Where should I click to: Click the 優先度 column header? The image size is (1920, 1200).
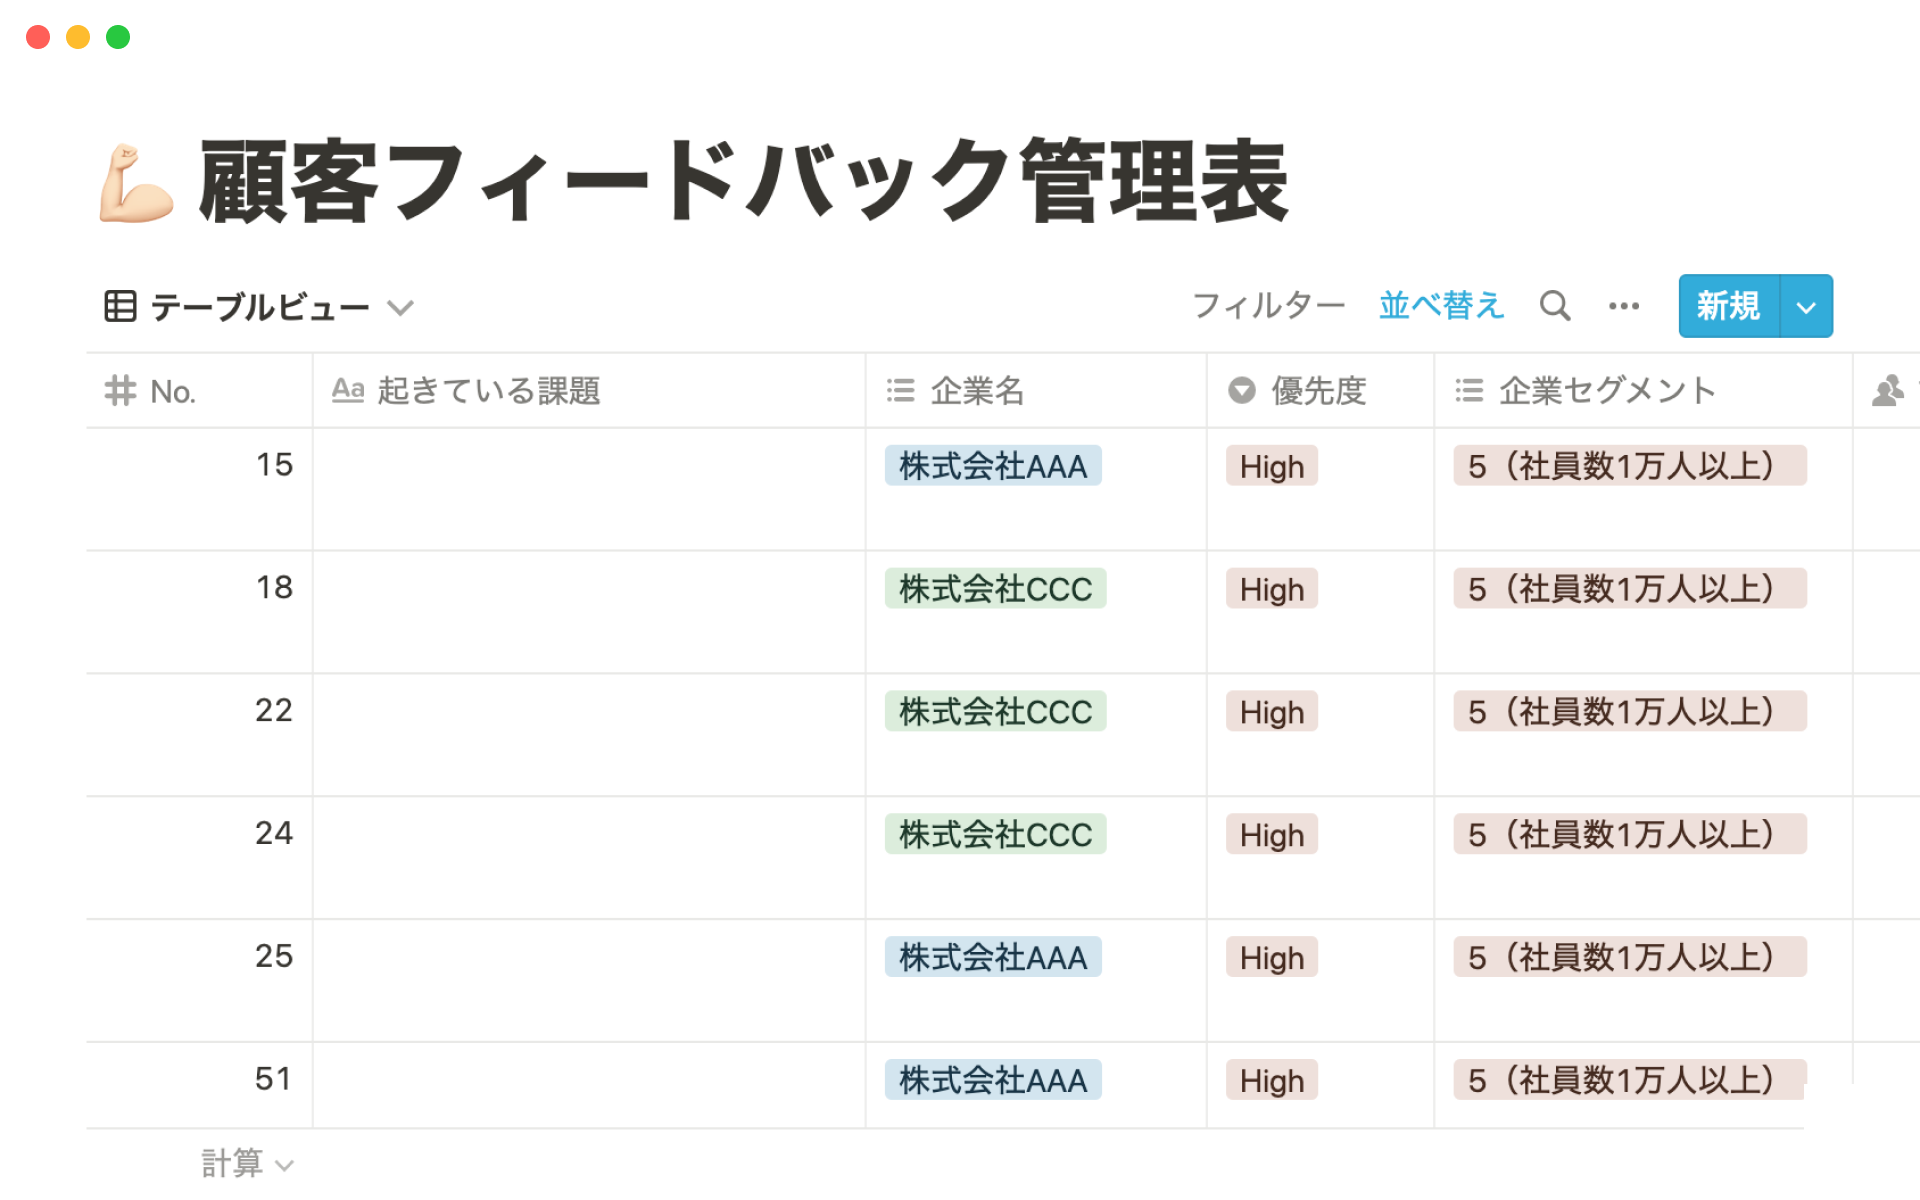coord(1317,391)
